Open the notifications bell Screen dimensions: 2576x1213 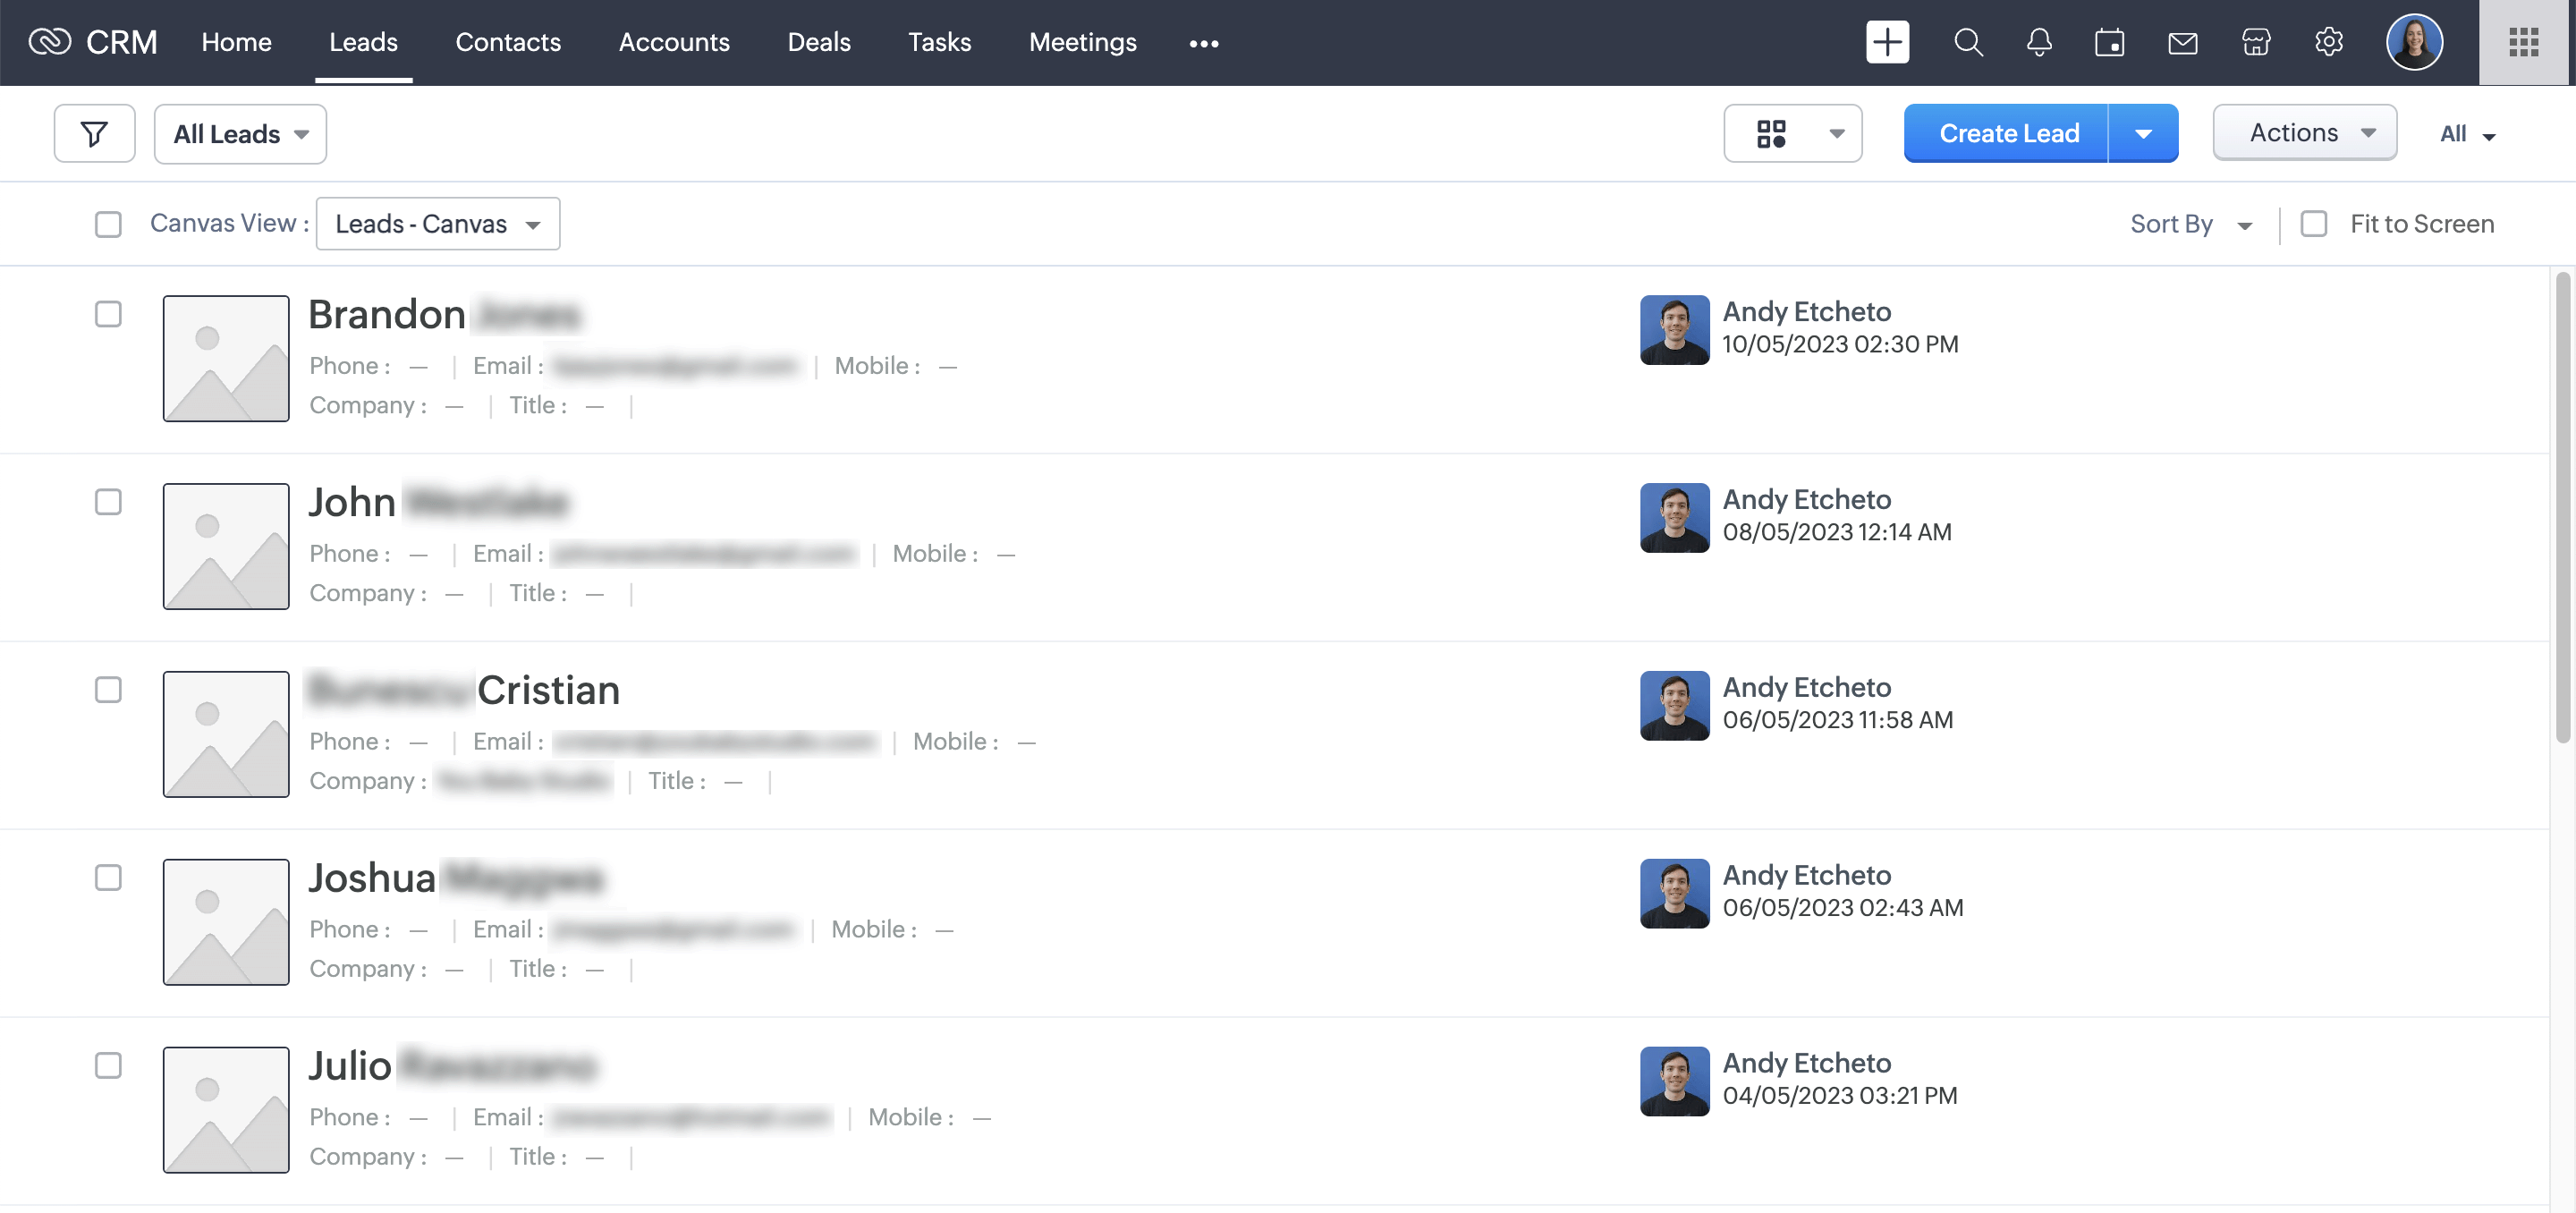click(2038, 42)
